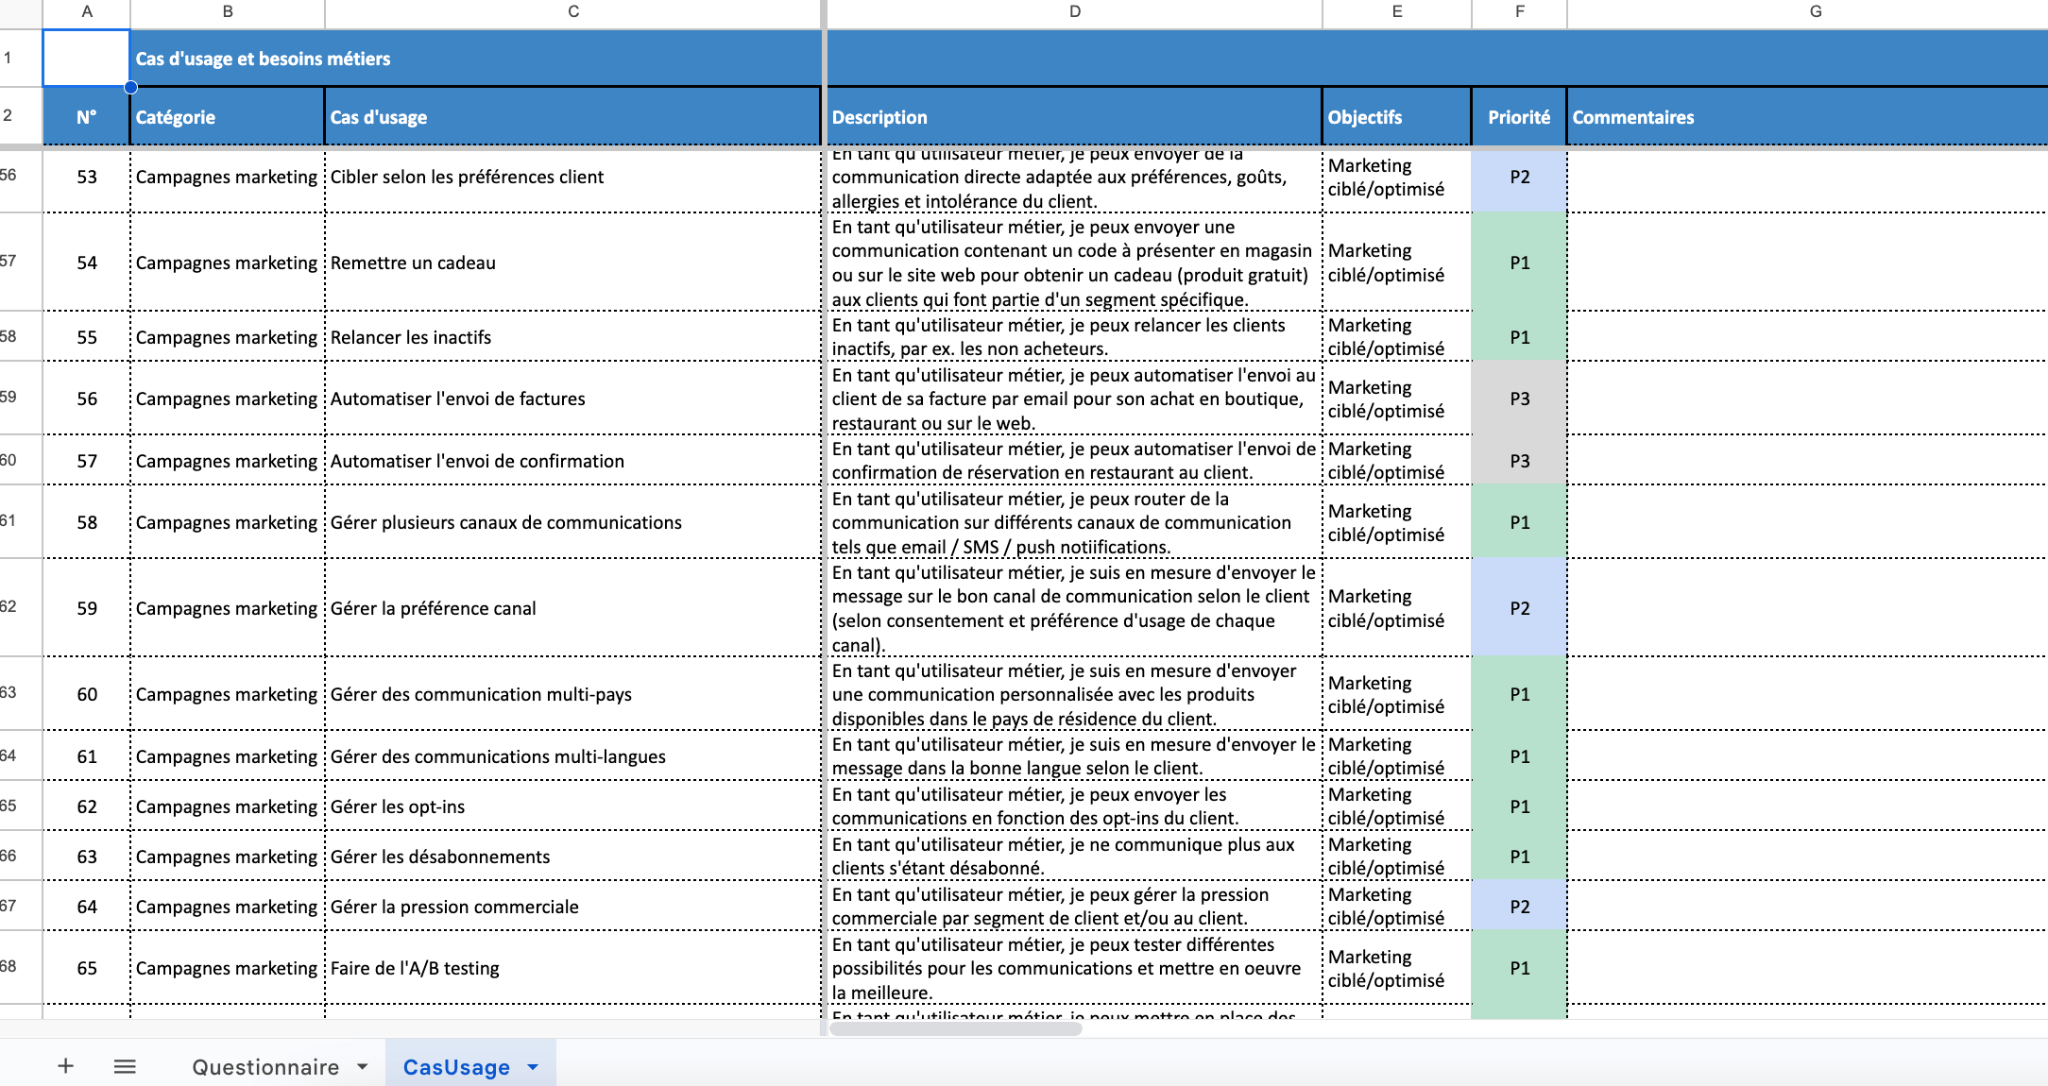Select column D header

coord(1074,12)
